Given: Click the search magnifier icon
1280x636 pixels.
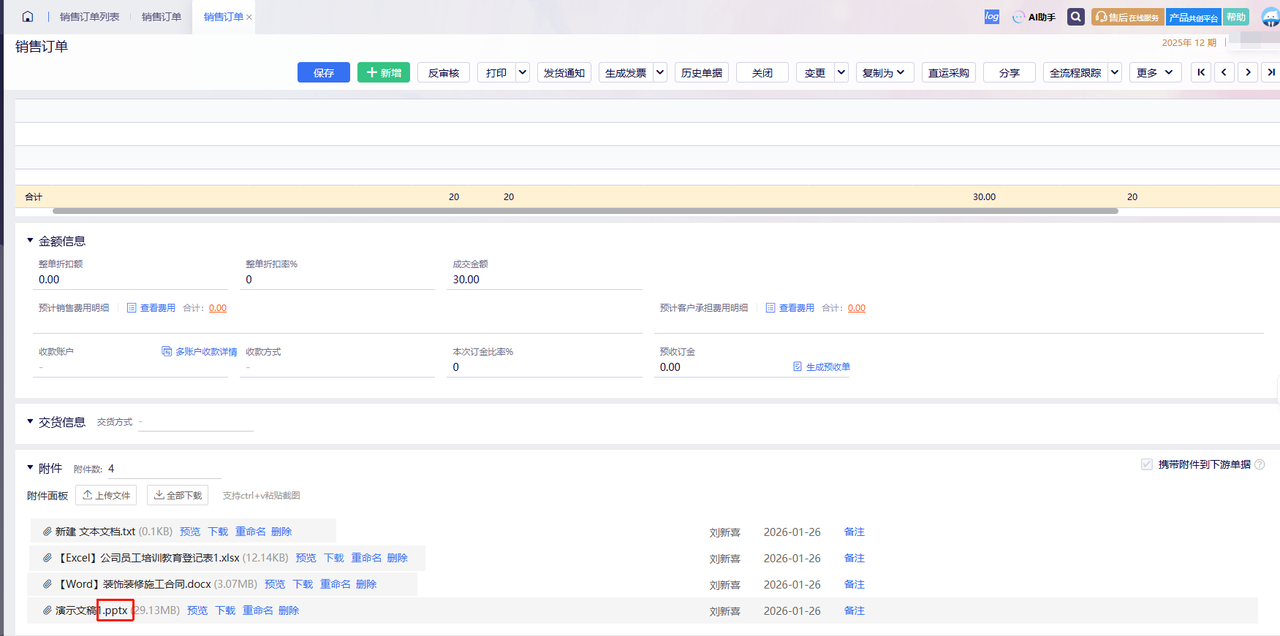Looking at the screenshot, I should click(x=1076, y=17).
